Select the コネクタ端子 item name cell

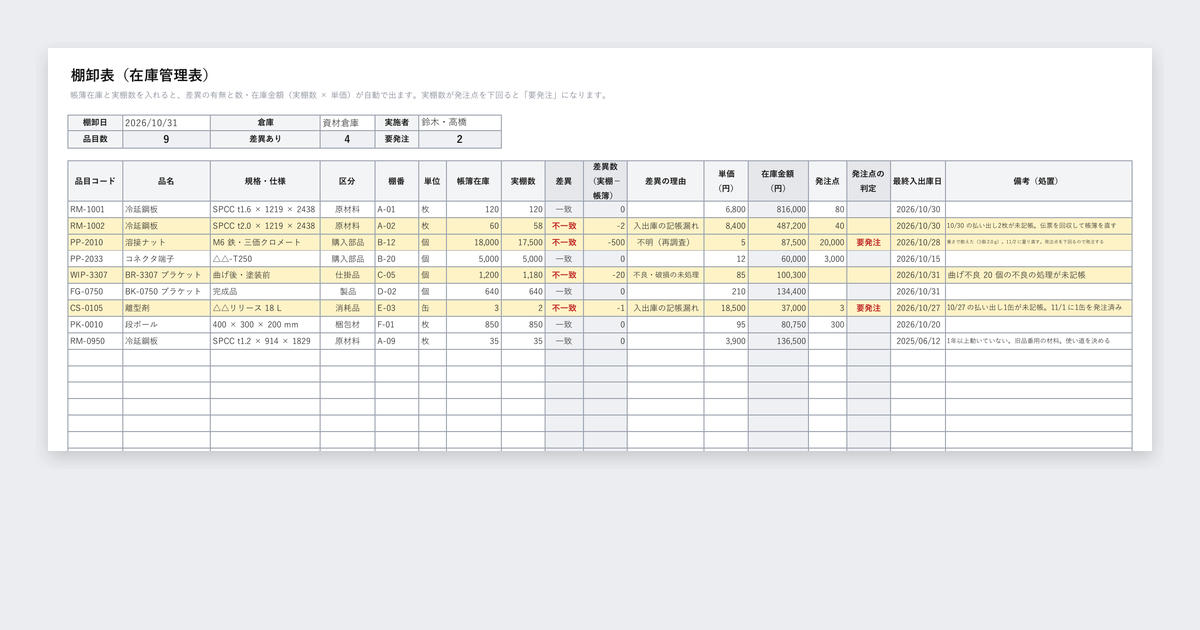pyautogui.click(x=166, y=259)
